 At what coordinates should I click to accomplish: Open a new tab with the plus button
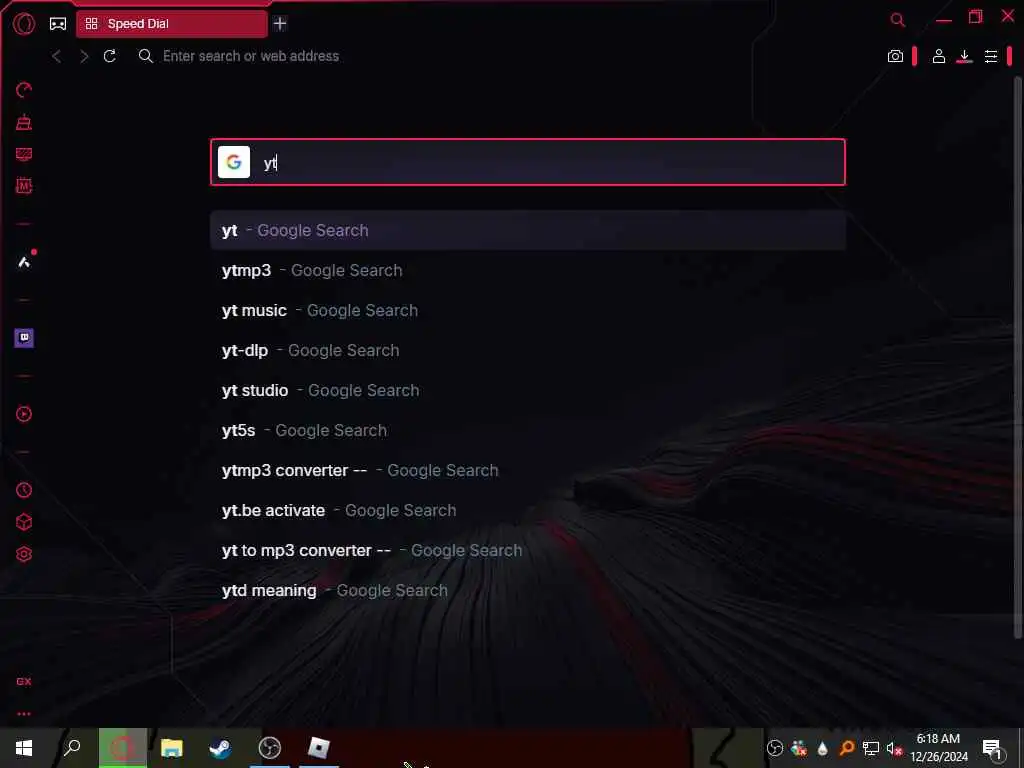pos(280,24)
